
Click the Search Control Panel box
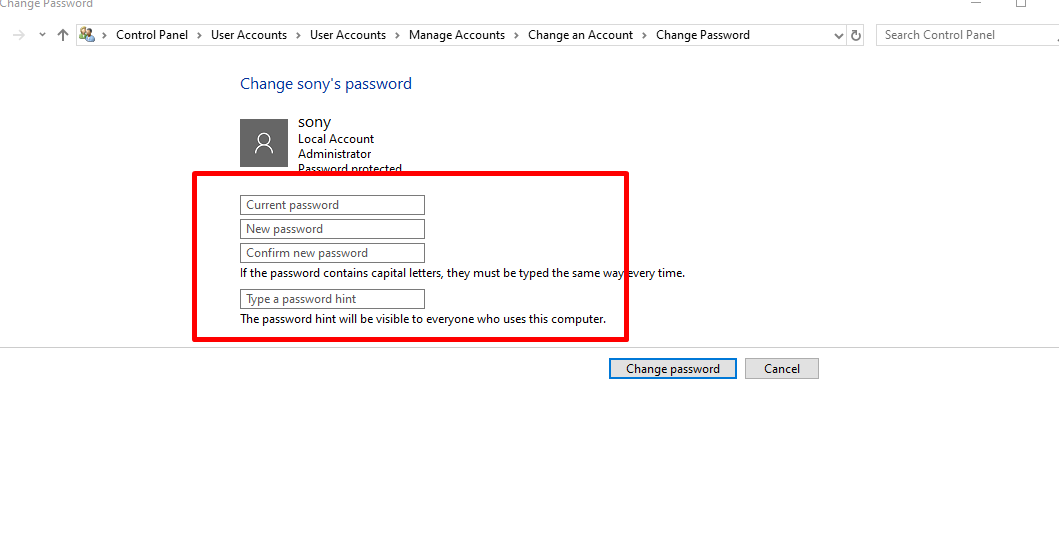tap(967, 35)
